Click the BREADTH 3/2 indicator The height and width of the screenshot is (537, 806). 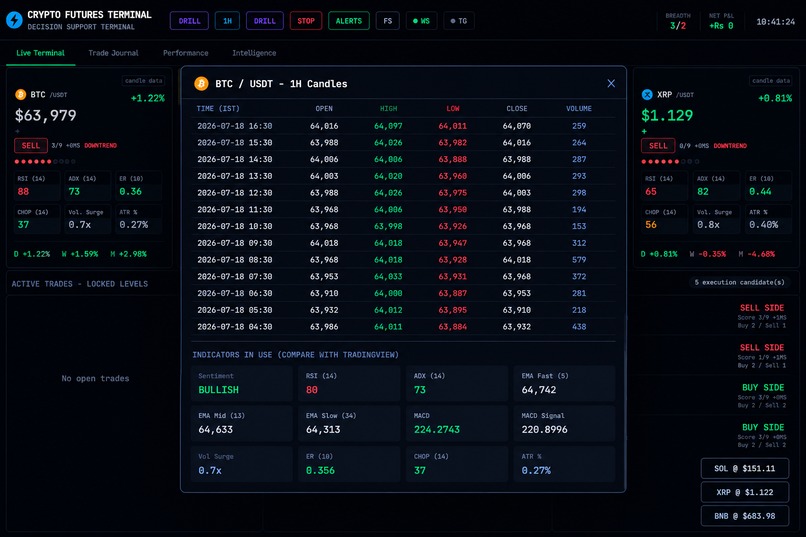pyautogui.click(x=677, y=21)
